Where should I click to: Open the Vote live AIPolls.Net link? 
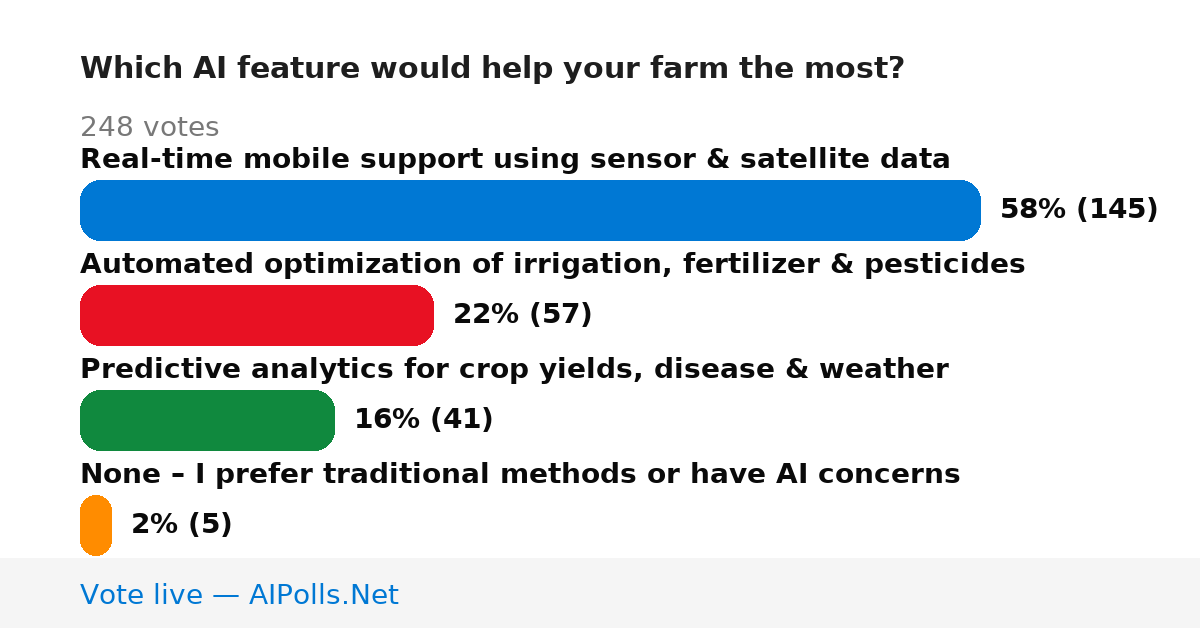tap(239, 595)
